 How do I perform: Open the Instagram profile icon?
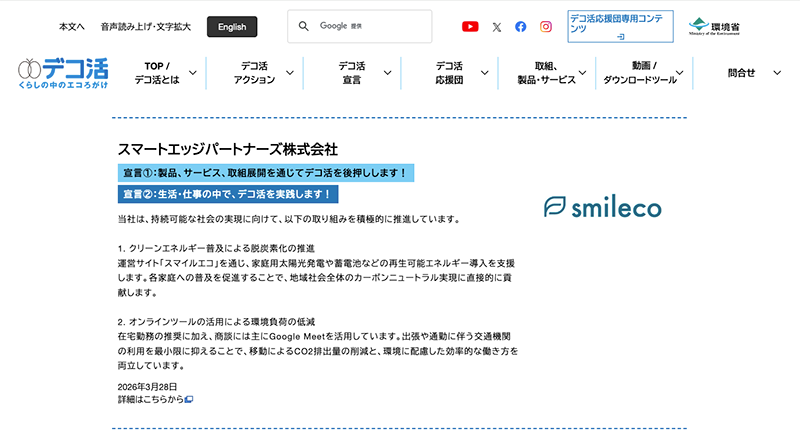tap(545, 27)
